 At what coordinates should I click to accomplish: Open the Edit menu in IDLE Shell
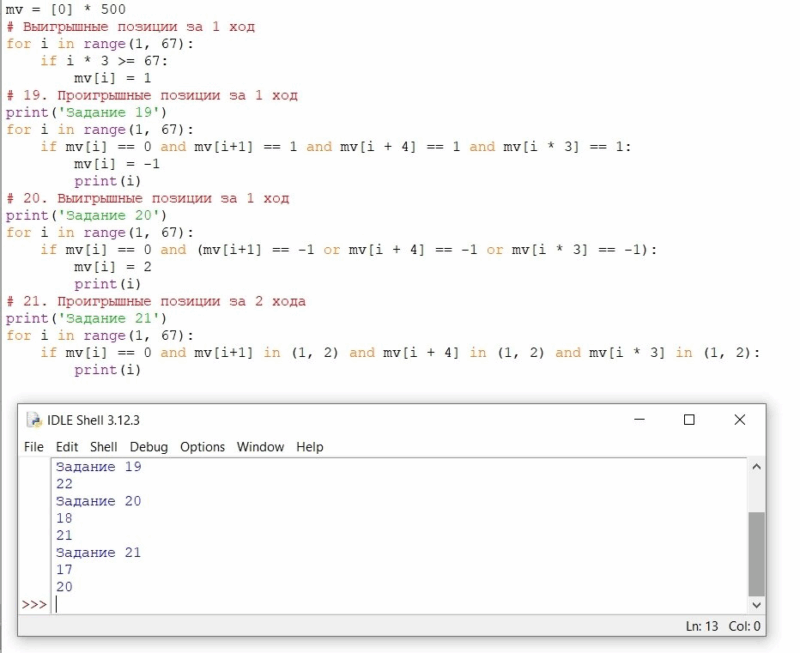pos(67,447)
